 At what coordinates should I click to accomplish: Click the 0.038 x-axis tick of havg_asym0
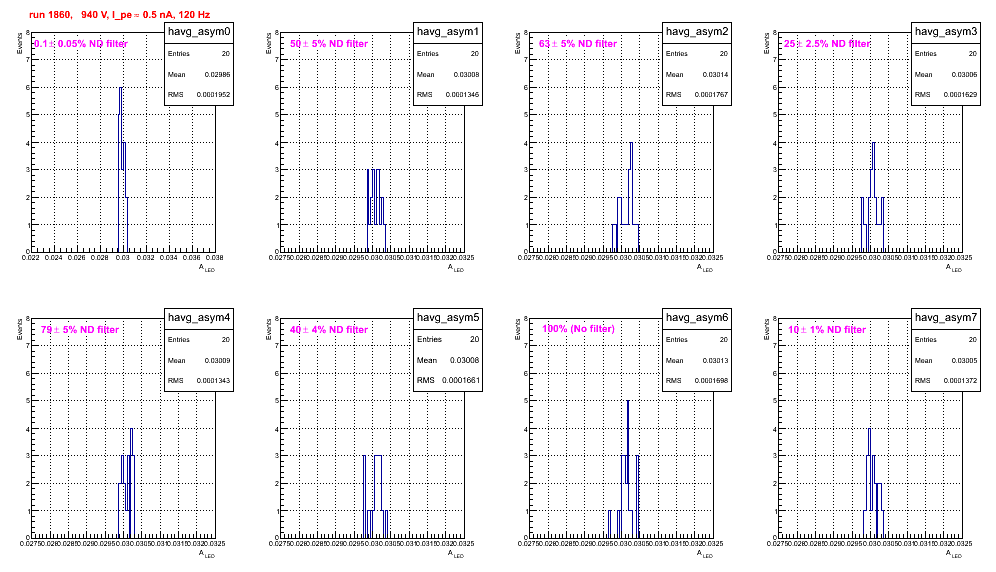coord(215,258)
